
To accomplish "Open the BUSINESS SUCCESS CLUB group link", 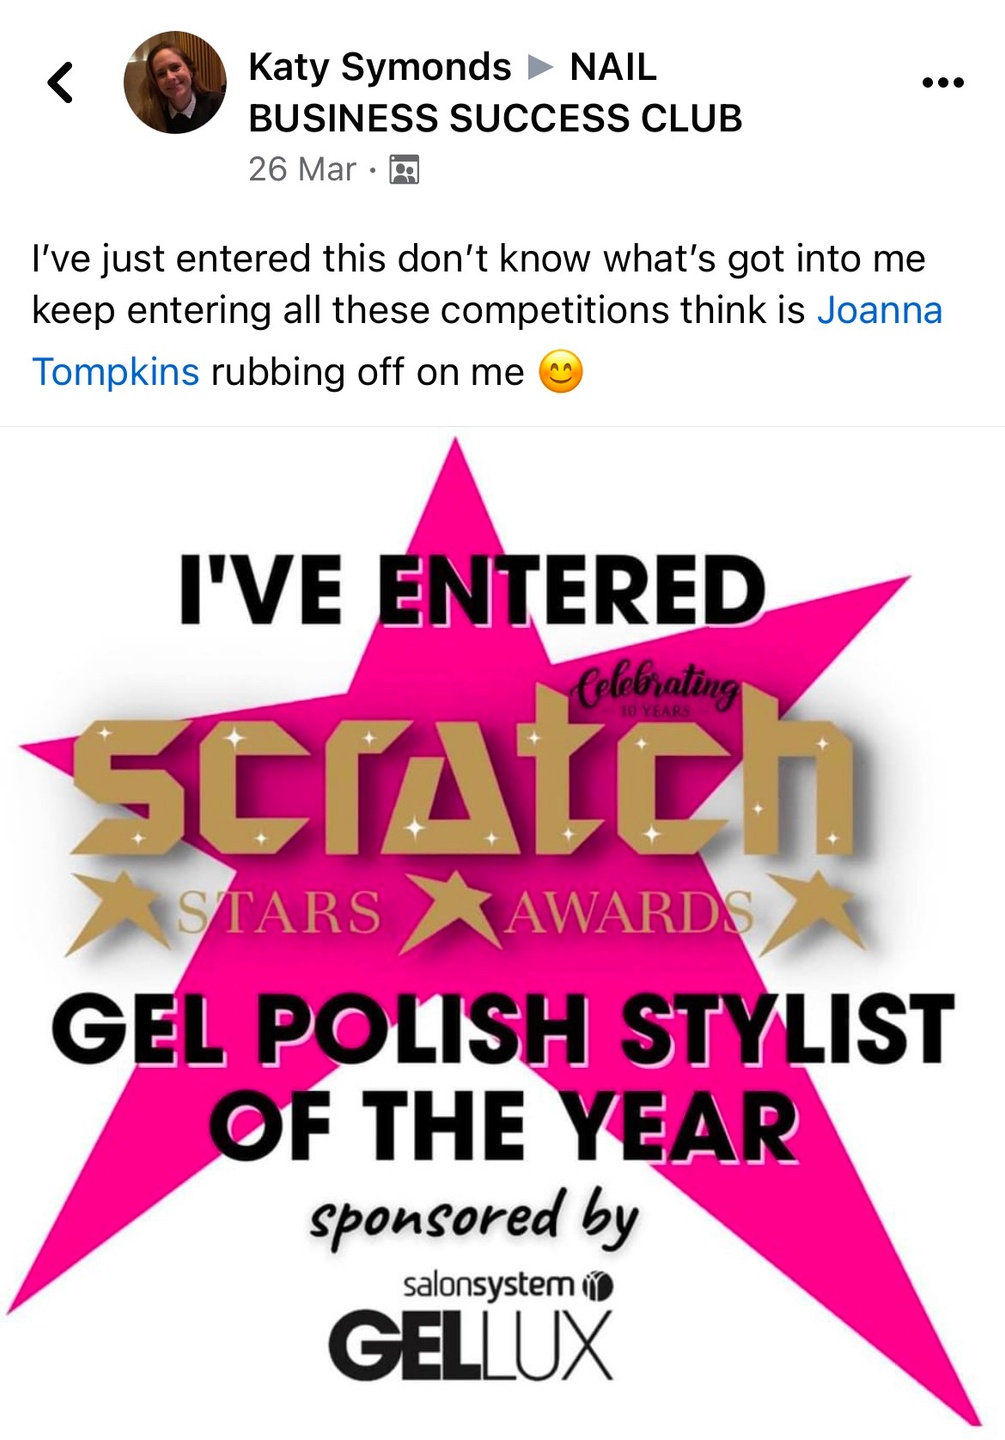I will [x=495, y=118].
